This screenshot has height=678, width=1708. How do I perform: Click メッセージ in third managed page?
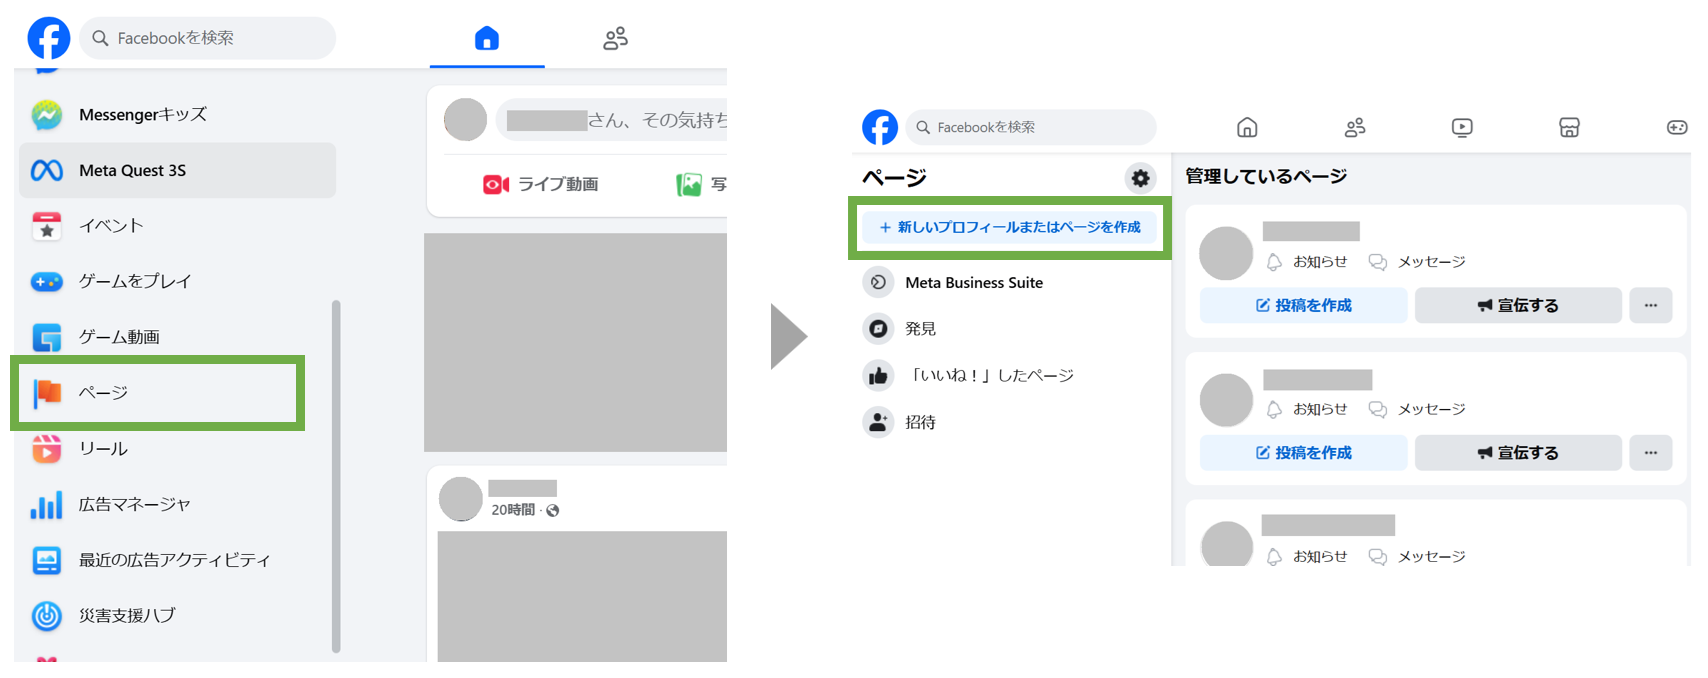(1417, 557)
